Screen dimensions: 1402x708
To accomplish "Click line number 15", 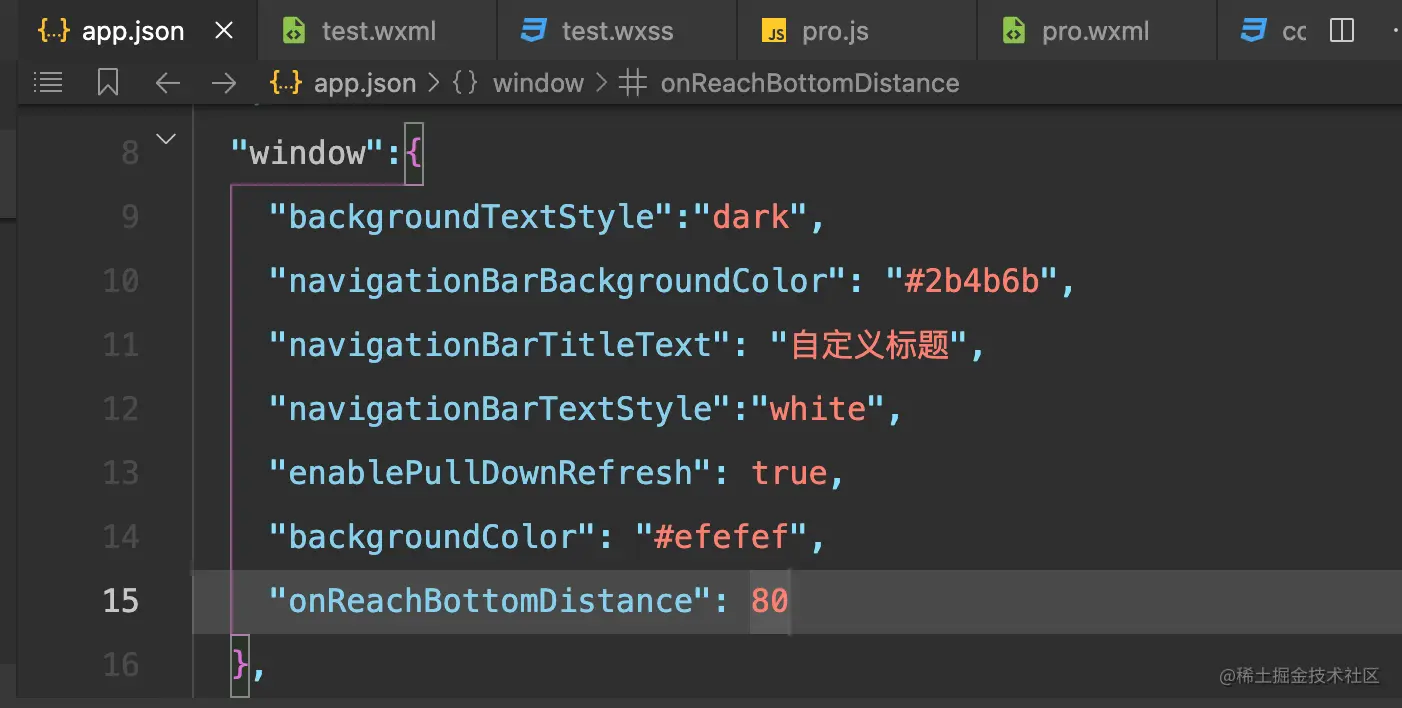I will [x=121, y=601].
